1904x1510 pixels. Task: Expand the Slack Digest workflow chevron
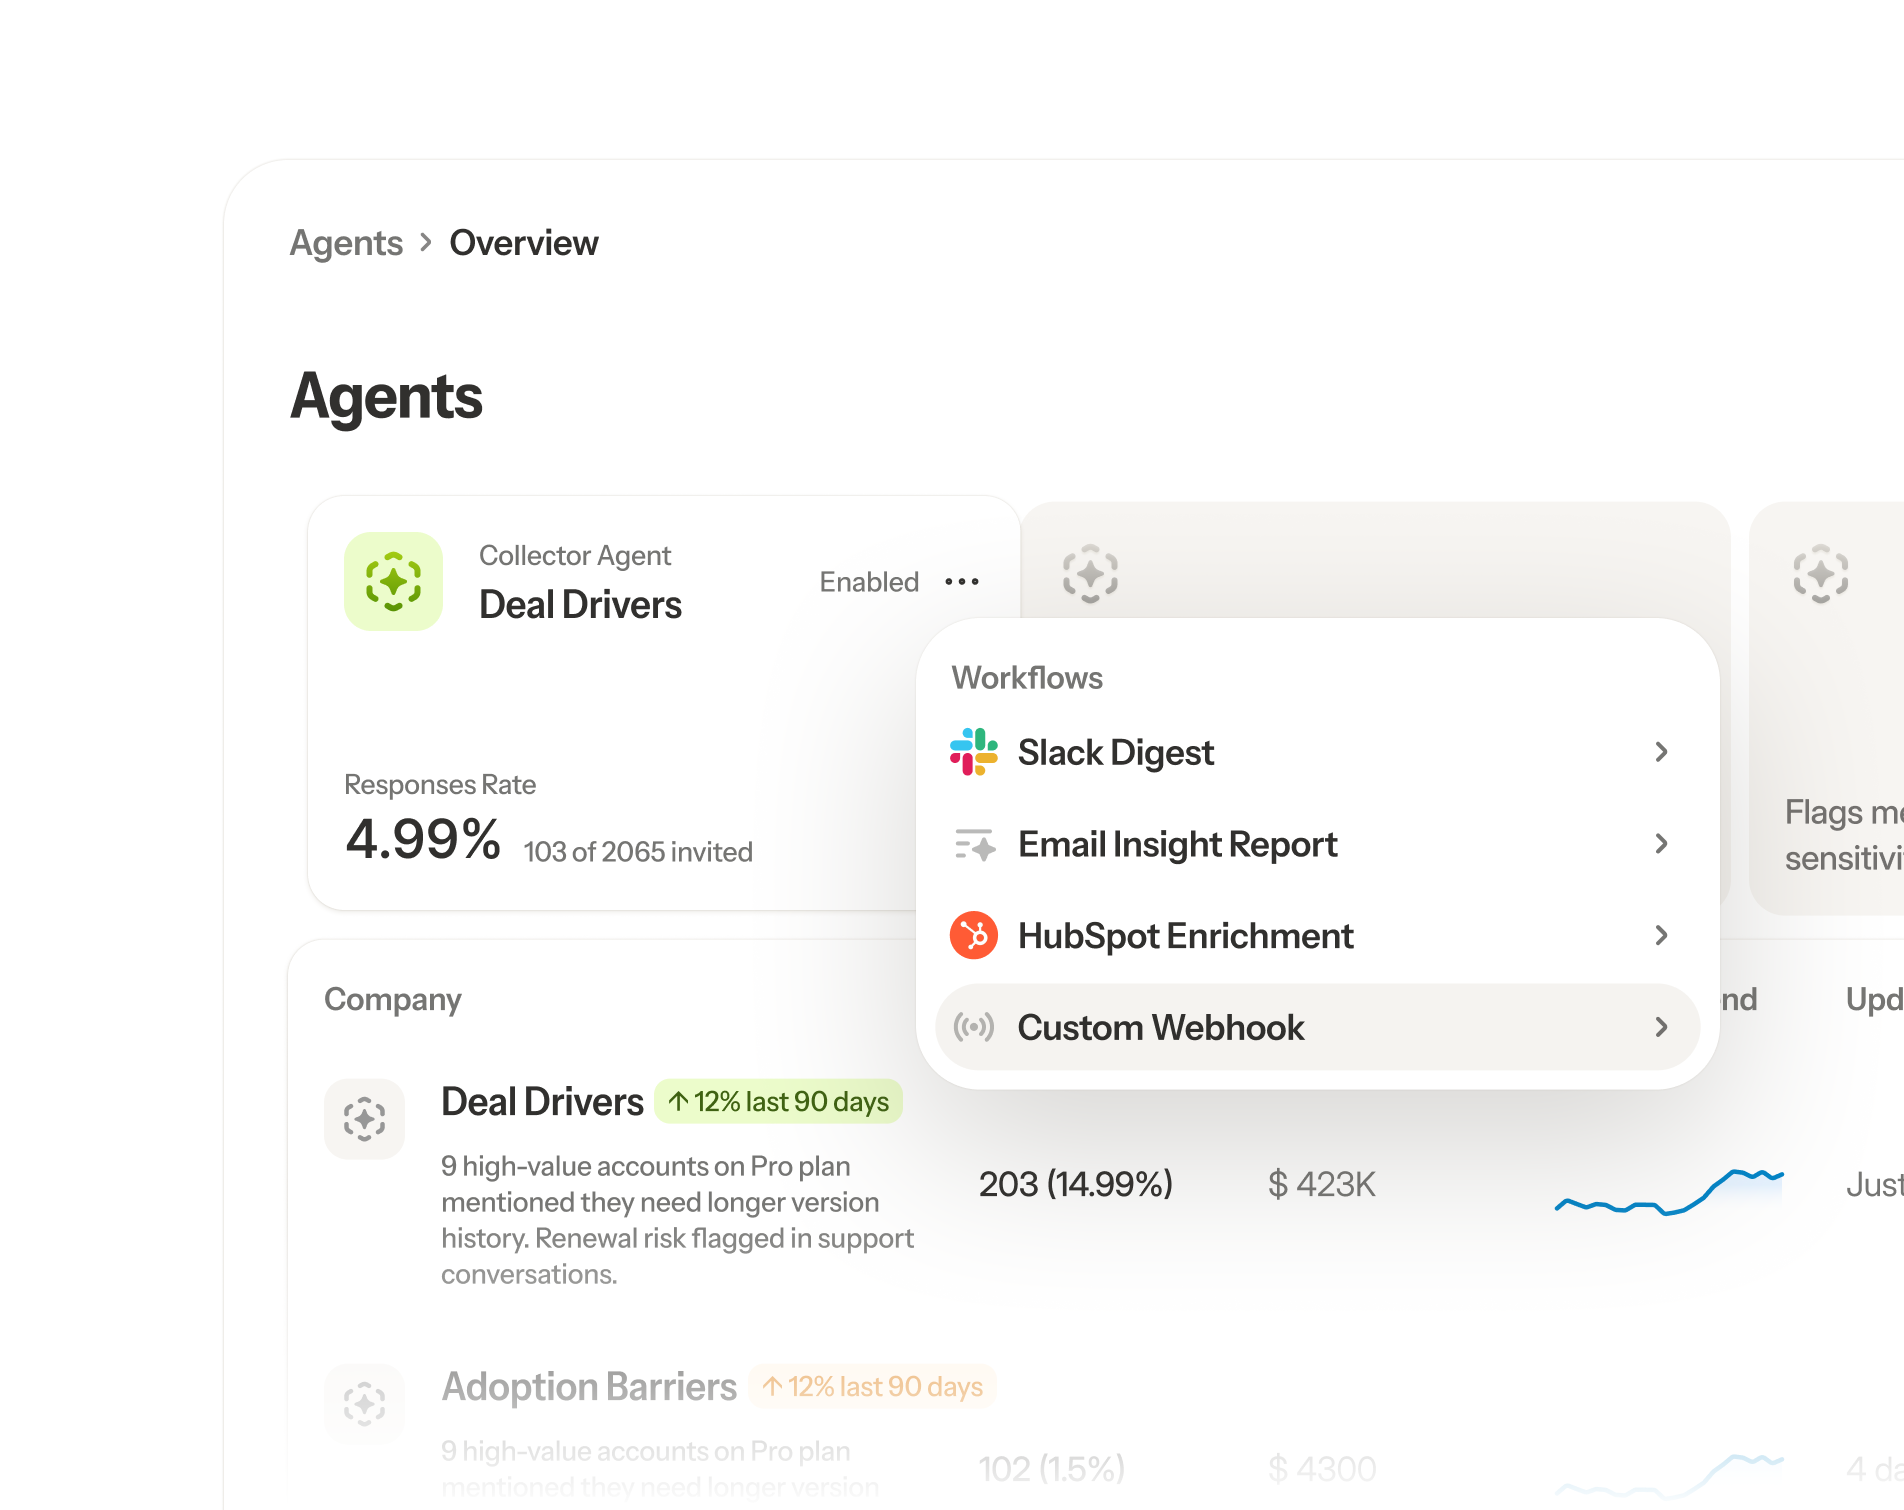click(x=1663, y=752)
